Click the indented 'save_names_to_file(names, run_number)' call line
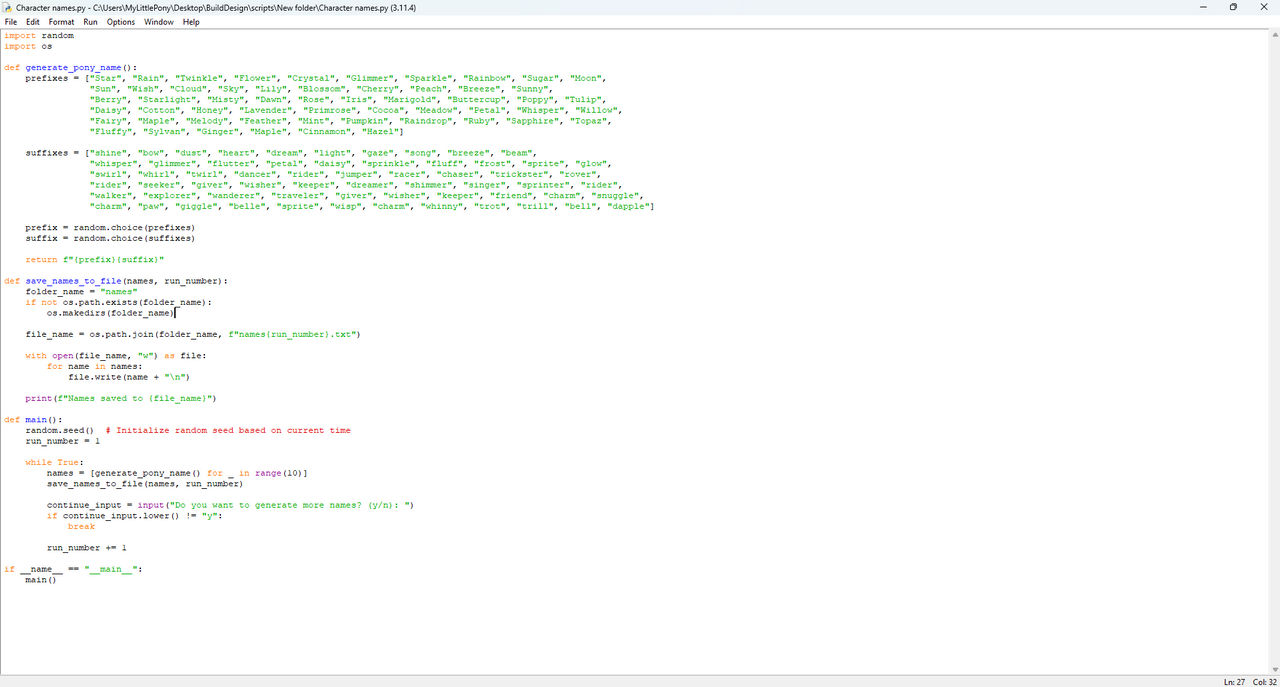The image size is (1280, 687). click(145, 484)
